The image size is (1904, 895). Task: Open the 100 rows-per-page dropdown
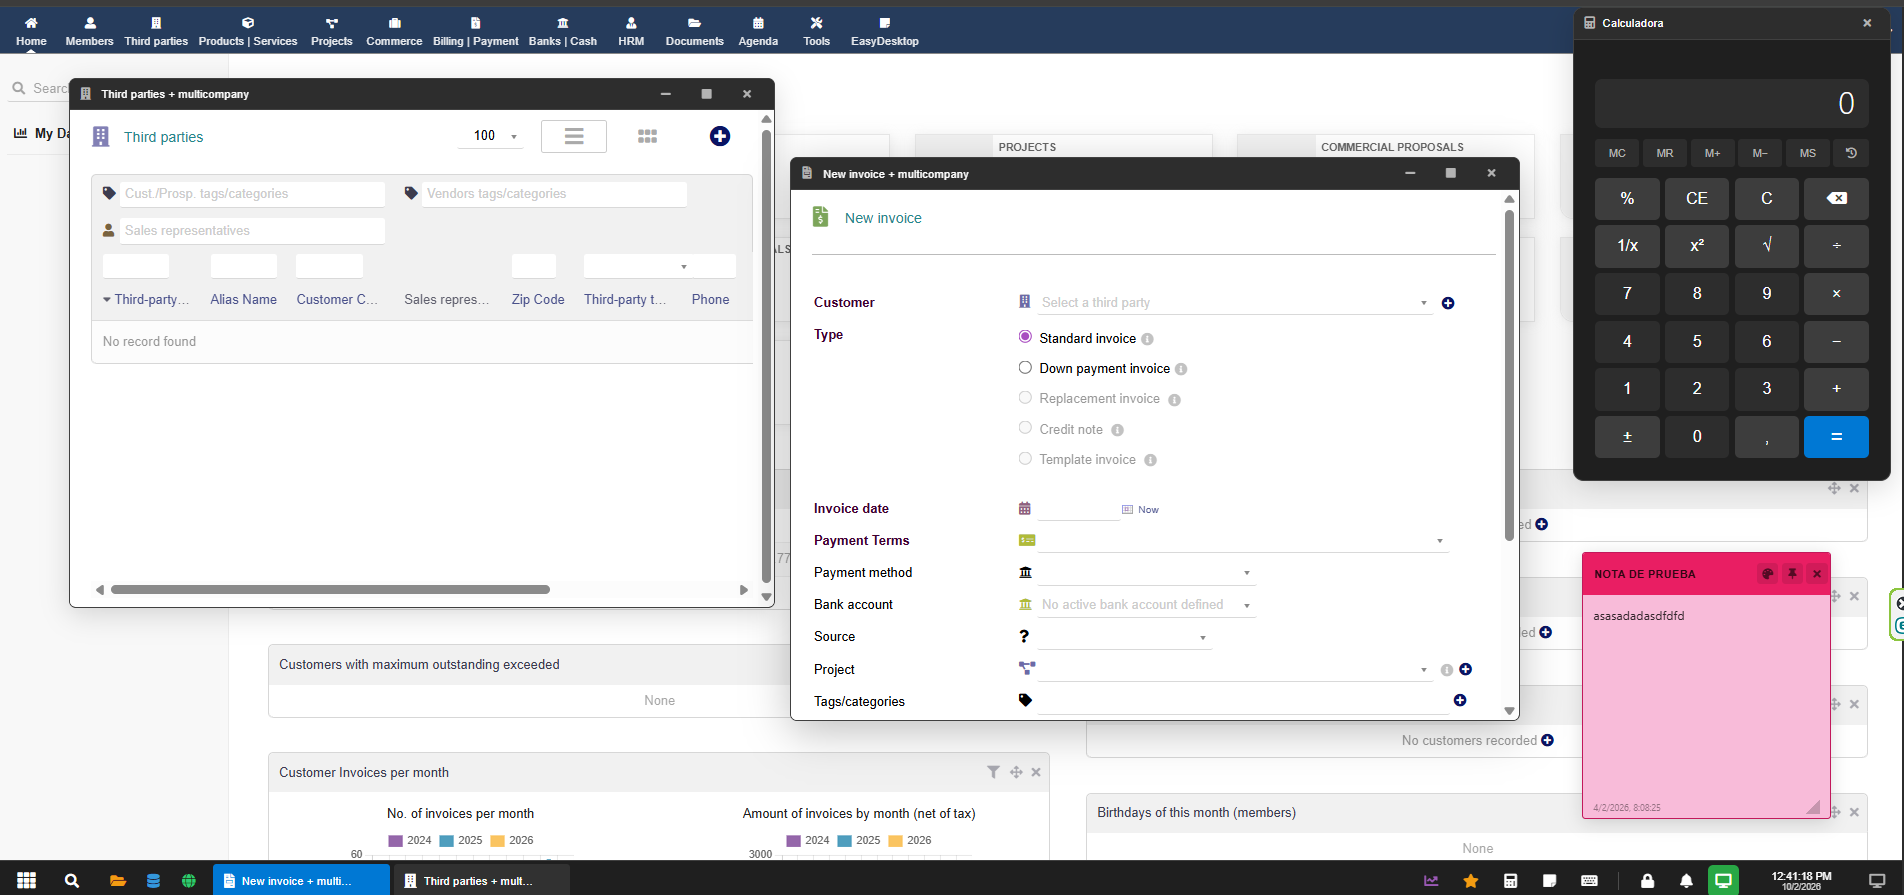(x=491, y=136)
